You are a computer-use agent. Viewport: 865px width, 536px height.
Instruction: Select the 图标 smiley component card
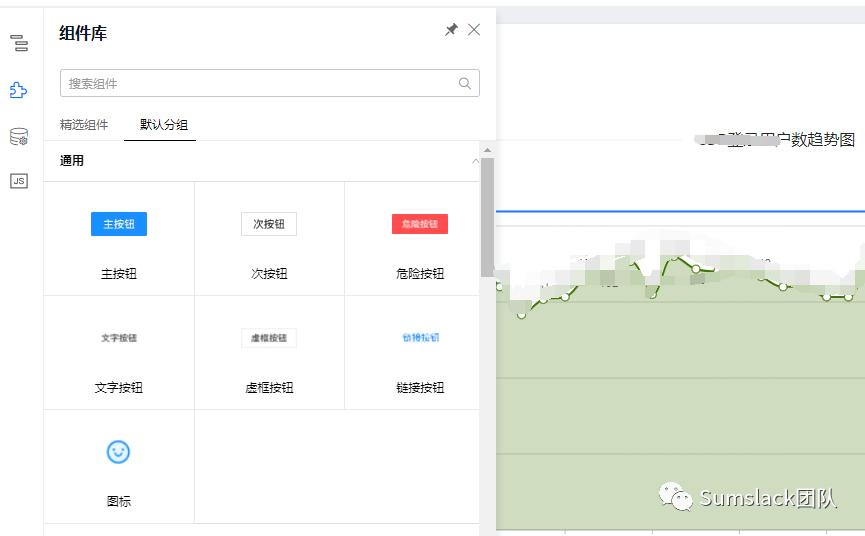tap(119, 467)
